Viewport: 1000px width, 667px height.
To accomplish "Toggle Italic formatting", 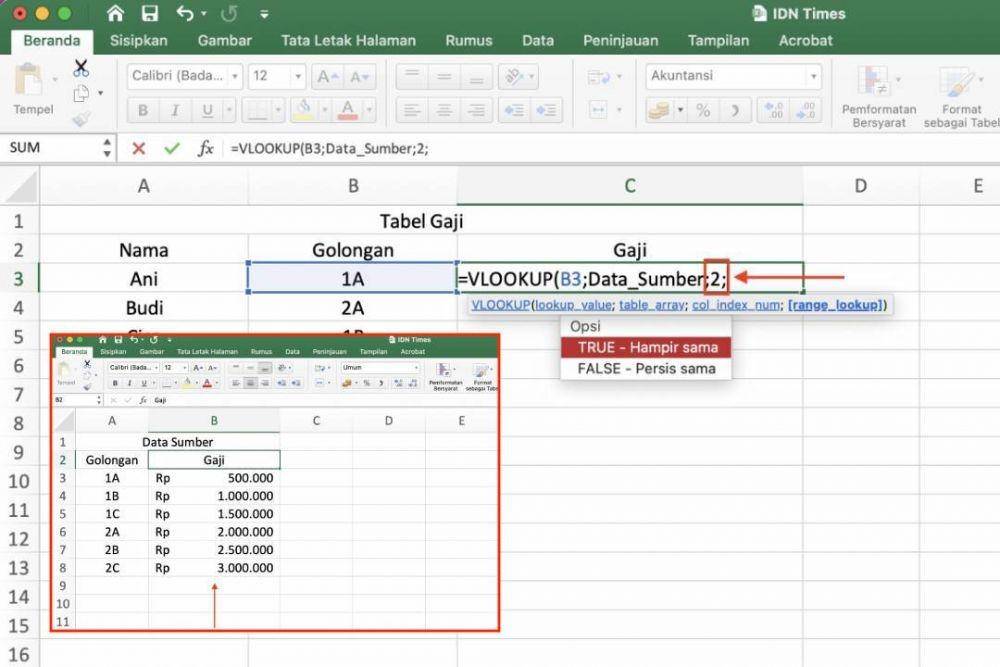I will 175,110.
